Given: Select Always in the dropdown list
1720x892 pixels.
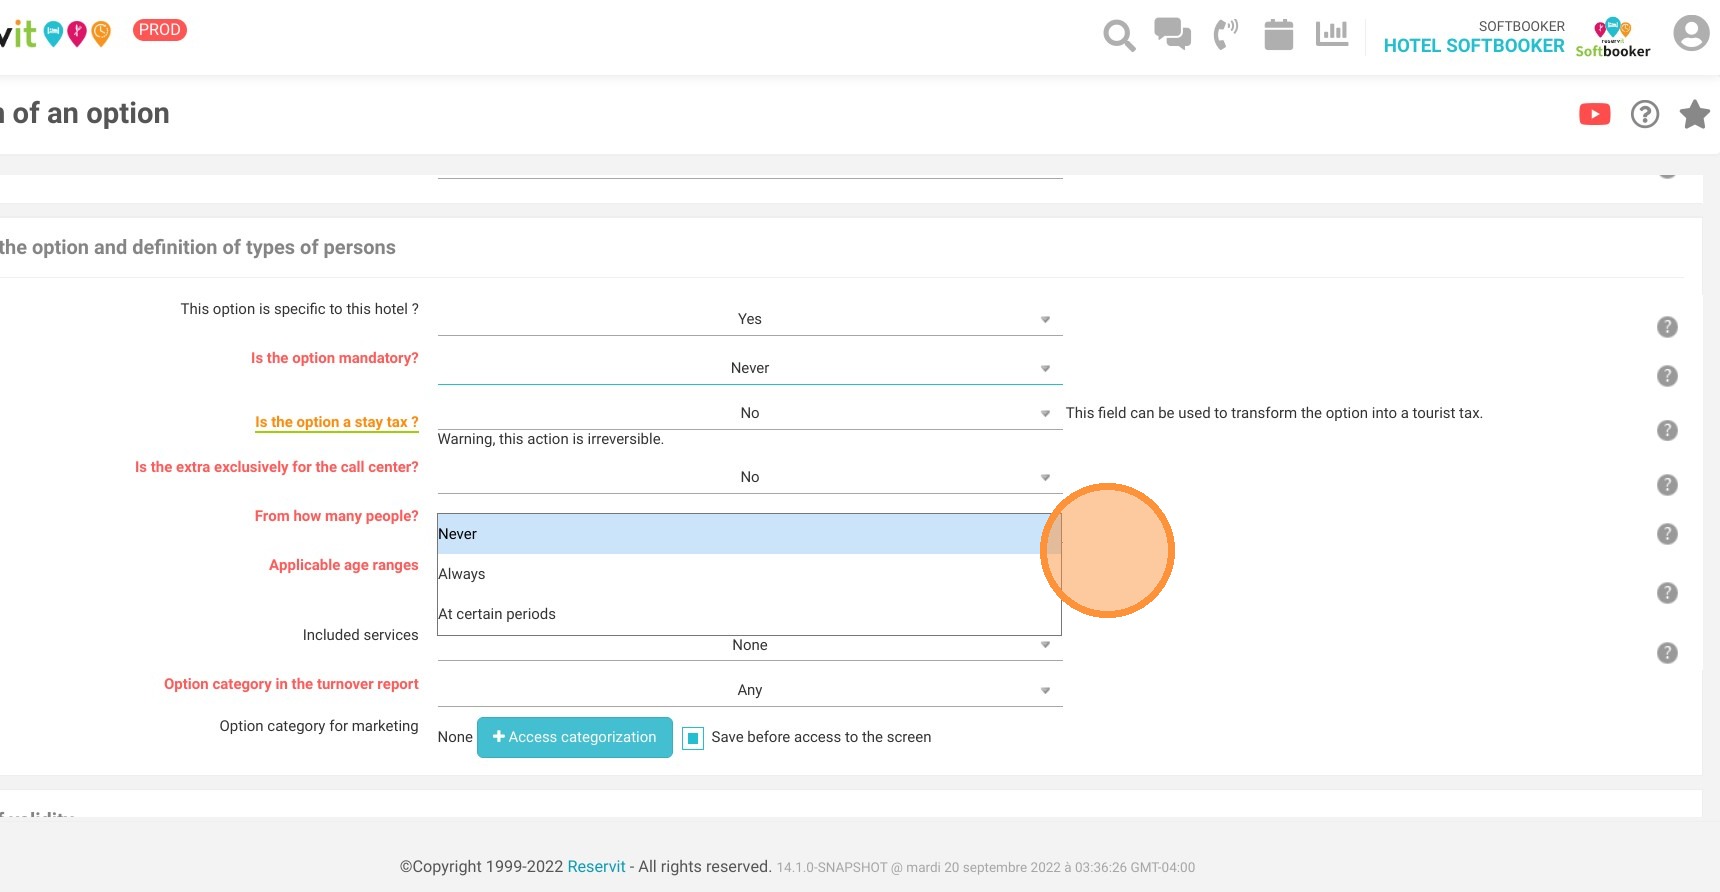Looking at the screenshot, I should (749, 574).
